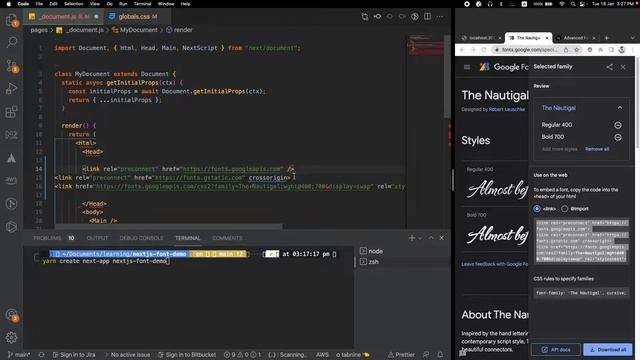Open the Accounts icon in the activity bar
The height and width of the screenshot is (360, 640).
point(11,315)
